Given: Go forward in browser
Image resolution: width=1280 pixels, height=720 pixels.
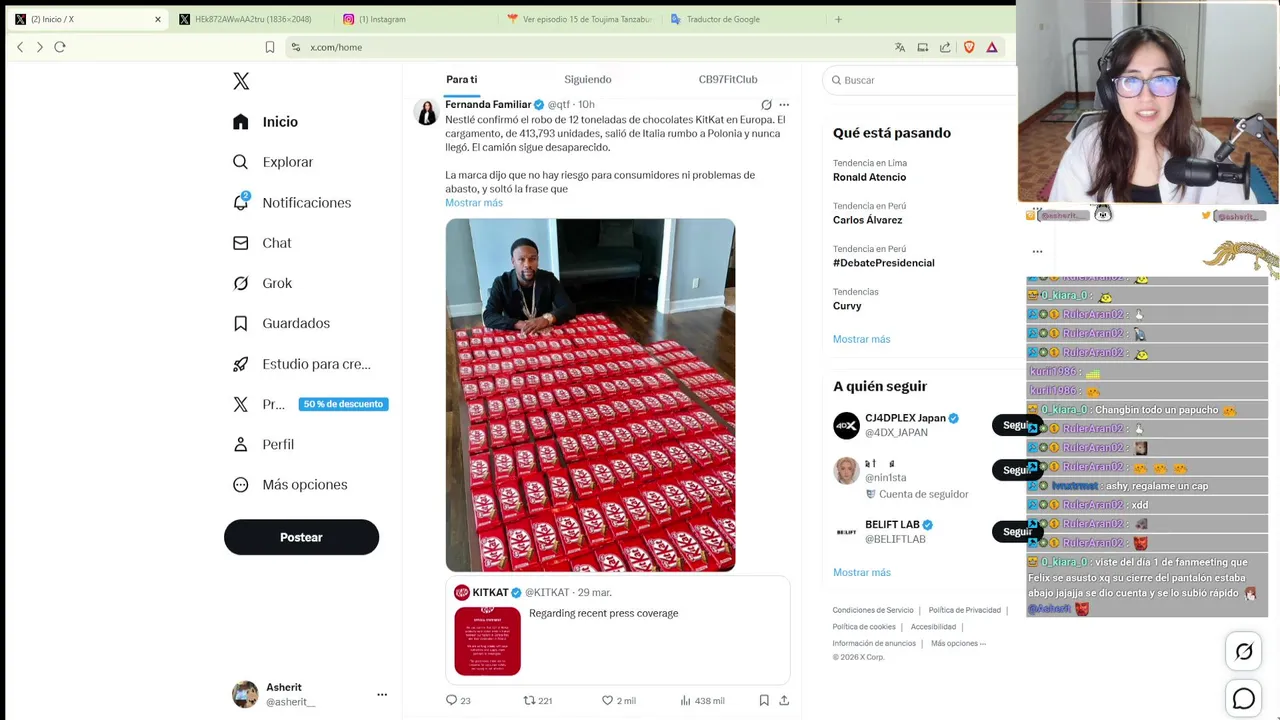Looking at the screenshot, I should click(39, 47).
